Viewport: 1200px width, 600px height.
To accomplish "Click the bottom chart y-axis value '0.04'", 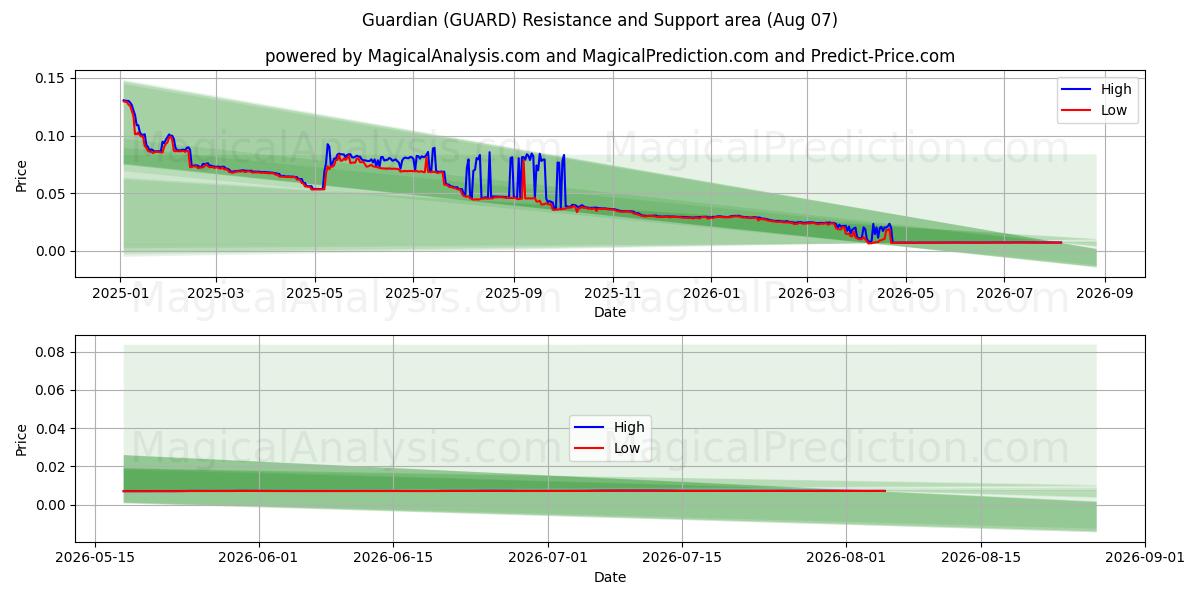I will coord(50,429).
